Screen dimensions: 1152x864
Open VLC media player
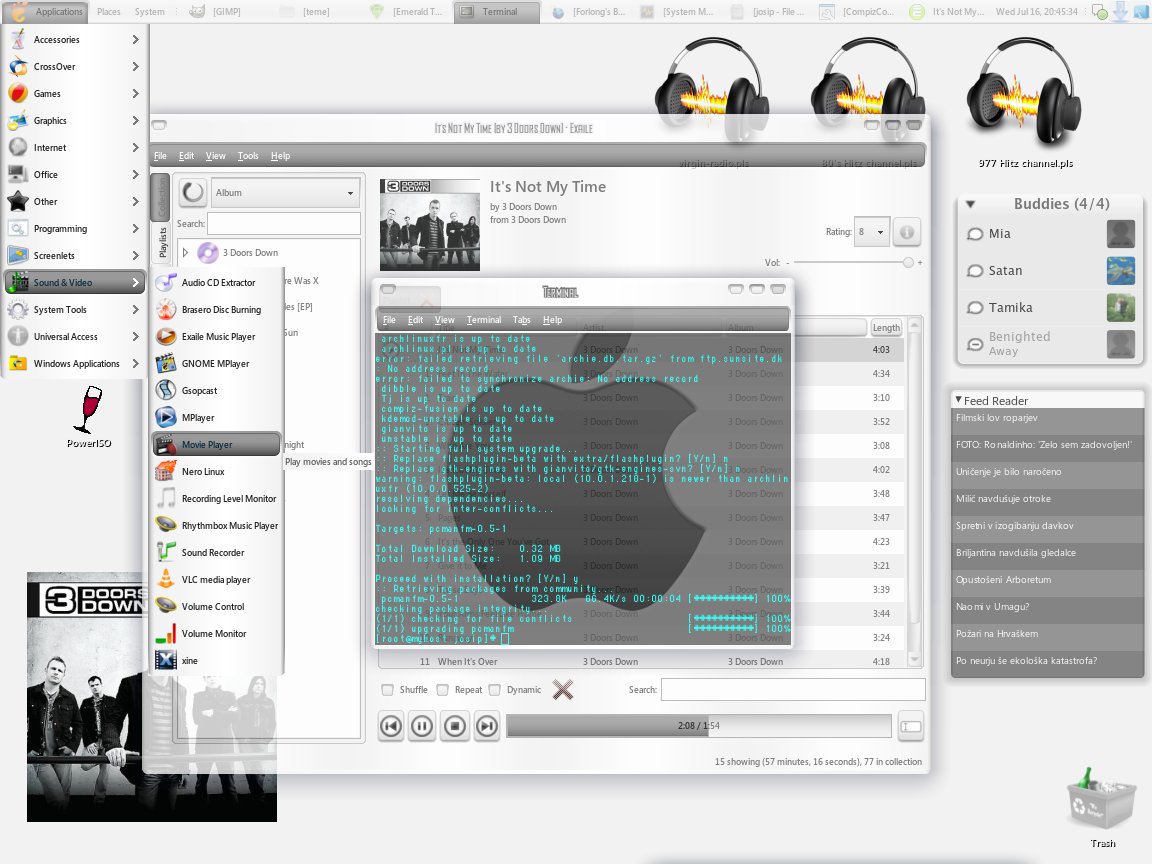217,580
